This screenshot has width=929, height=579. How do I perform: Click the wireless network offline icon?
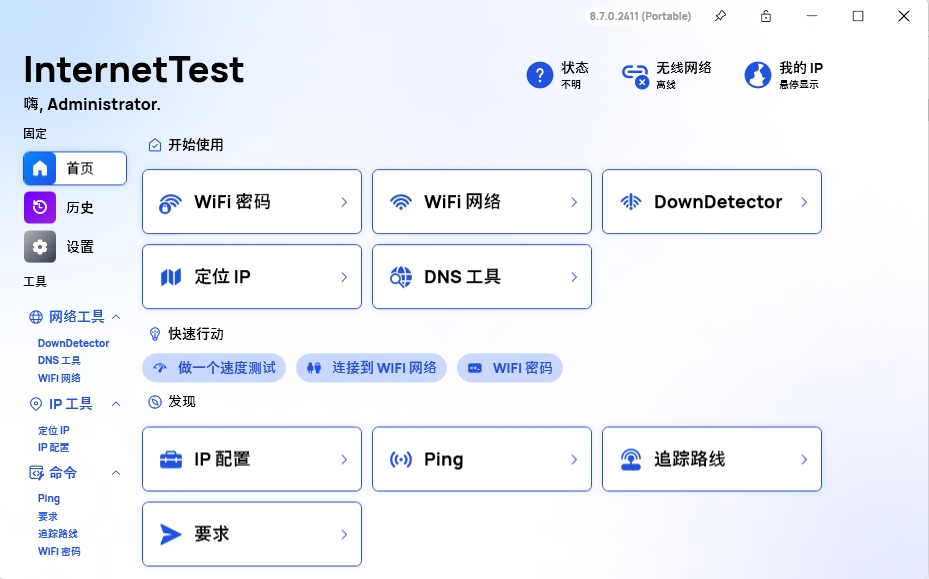[x=636, y=75]
